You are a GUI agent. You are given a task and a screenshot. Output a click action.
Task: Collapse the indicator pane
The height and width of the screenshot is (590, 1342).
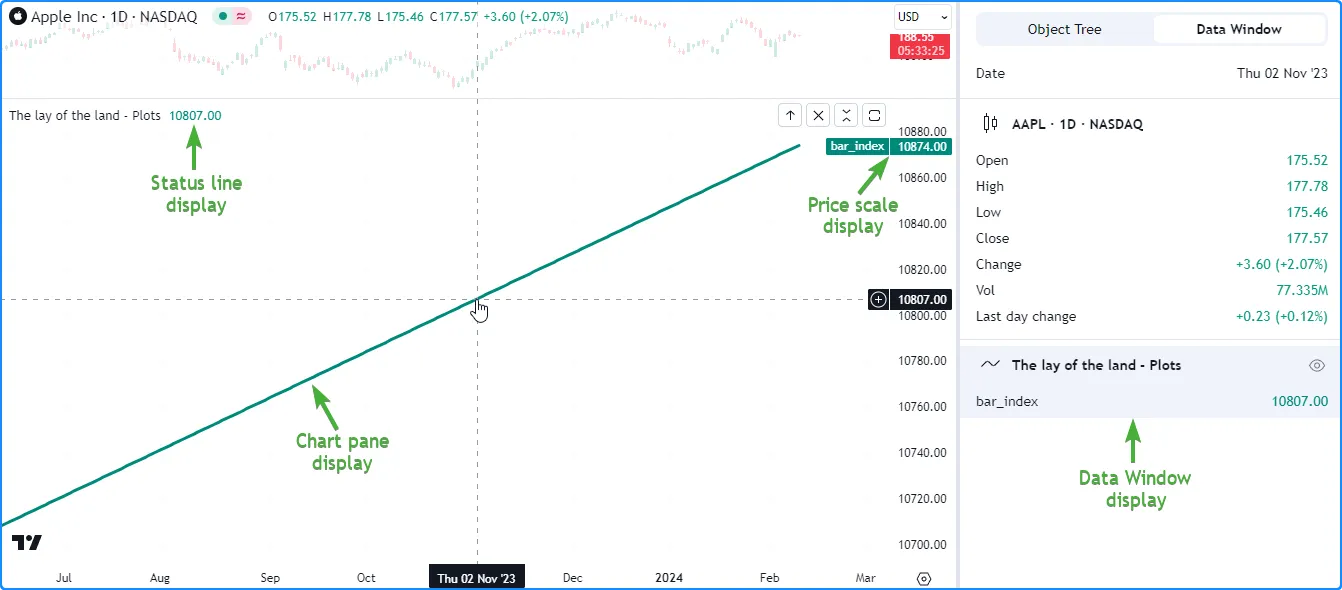point(846,115)
